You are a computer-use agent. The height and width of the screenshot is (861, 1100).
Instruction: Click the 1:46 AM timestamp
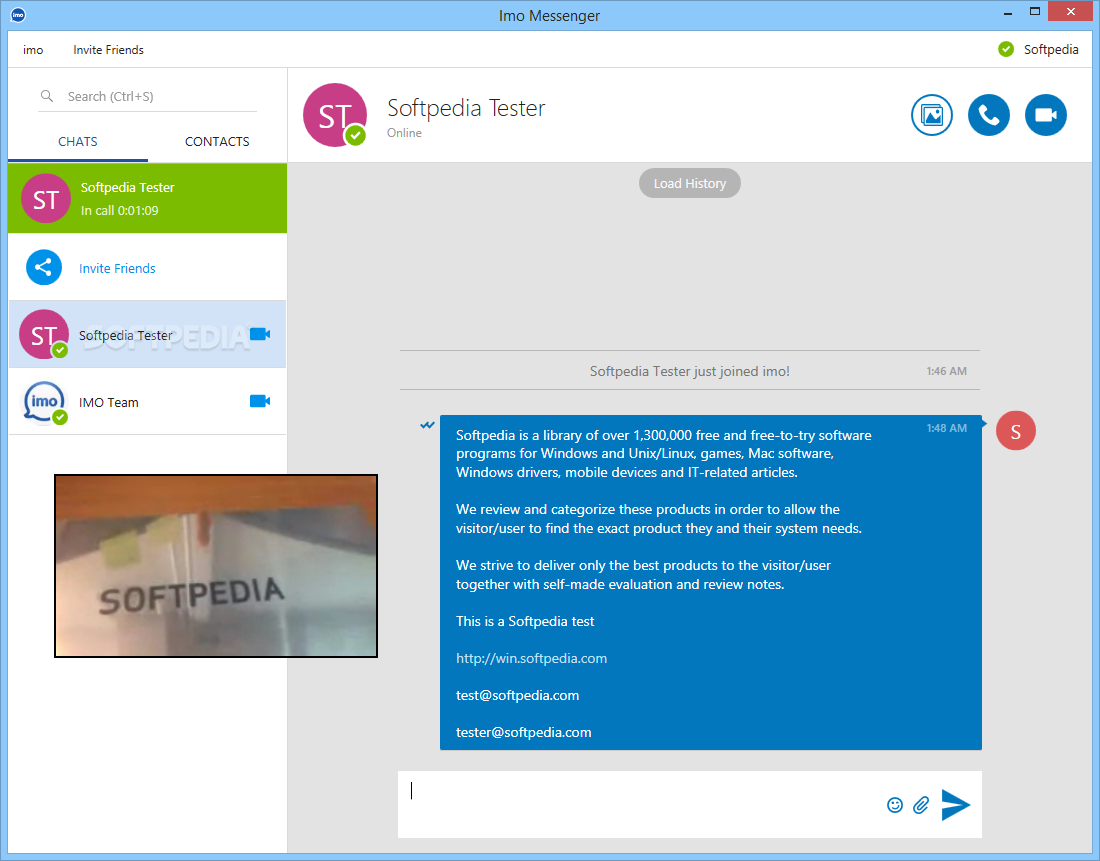pyautogui.click(x=946, y=371)
